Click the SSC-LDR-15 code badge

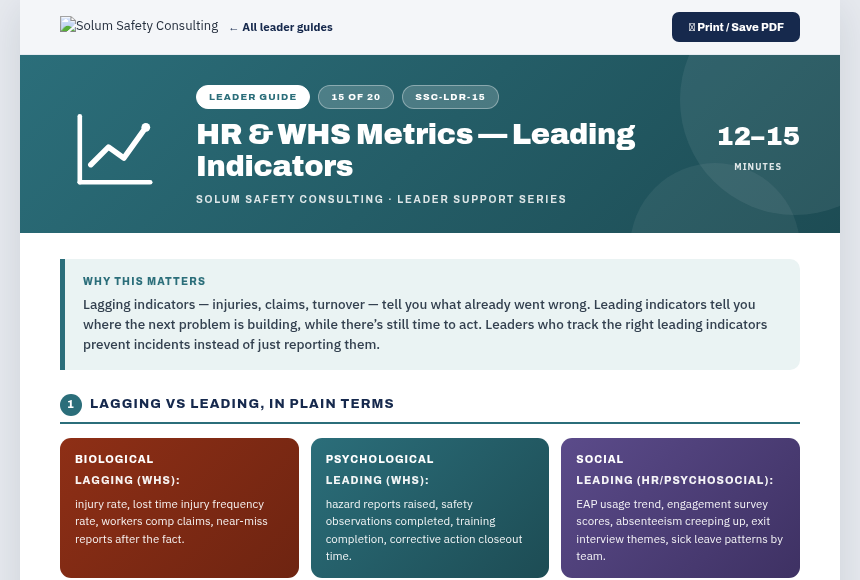click(450, 97)
